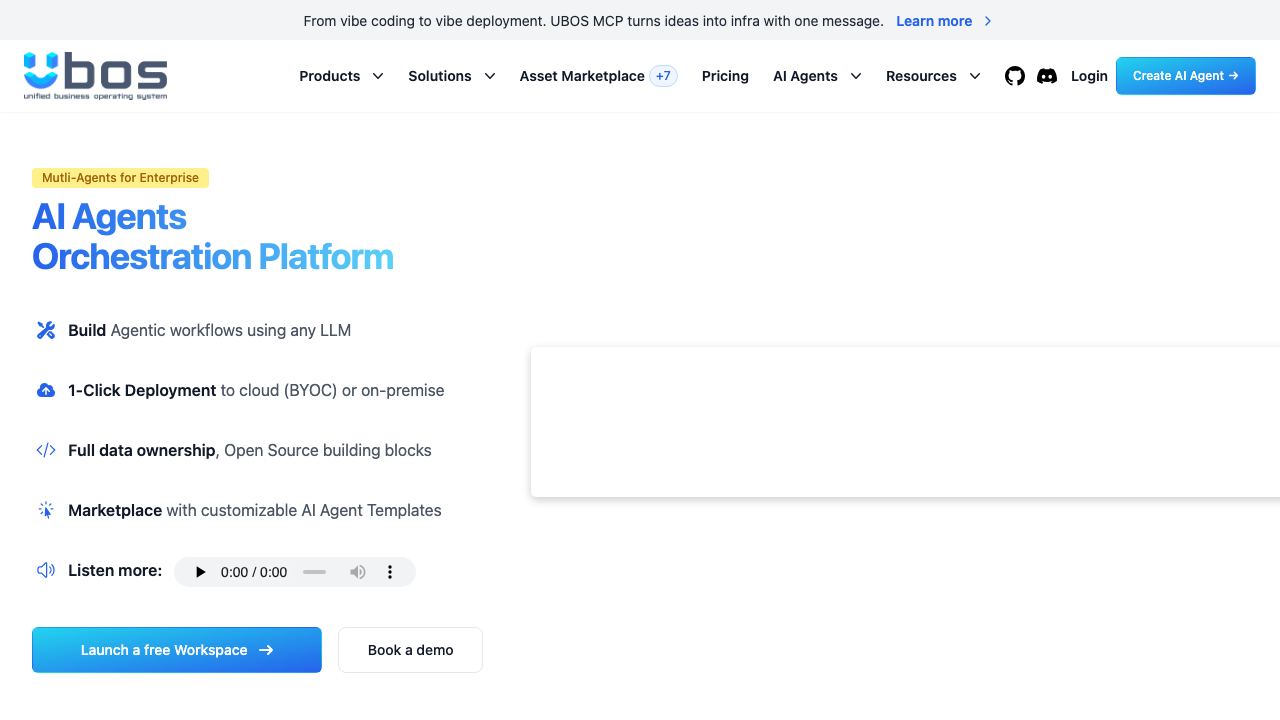The height and width of the screenshot is (720, 1280).
Task: Mute the audio player volume
Action: pyautogui.click(x=358, y=572)
